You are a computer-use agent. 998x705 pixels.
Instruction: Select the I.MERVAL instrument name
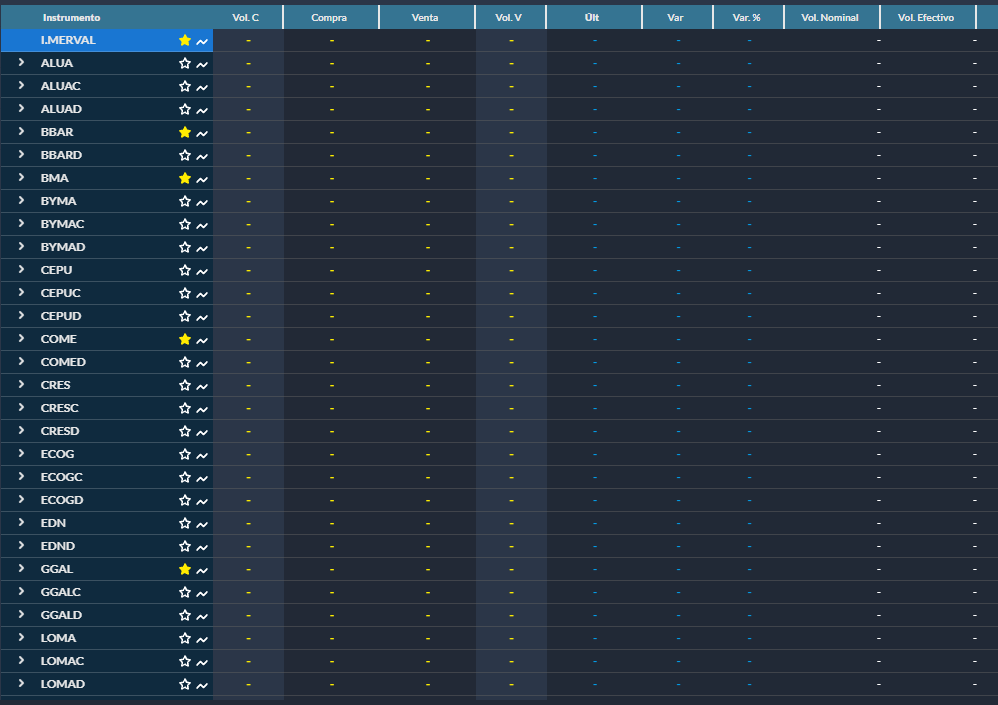[68, 40]
